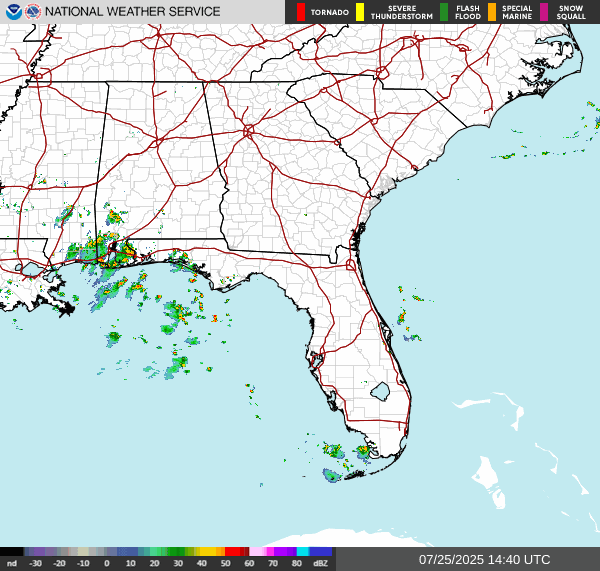Click the '80' value on dBZ scale
Screen dimensions: 600x571
297,563
